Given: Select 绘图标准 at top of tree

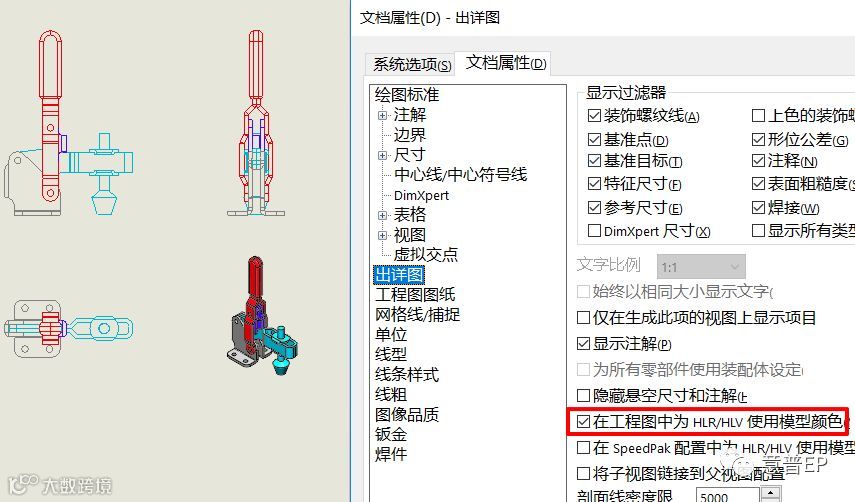Looking at the screenshot, I should (x=407, y=95).
